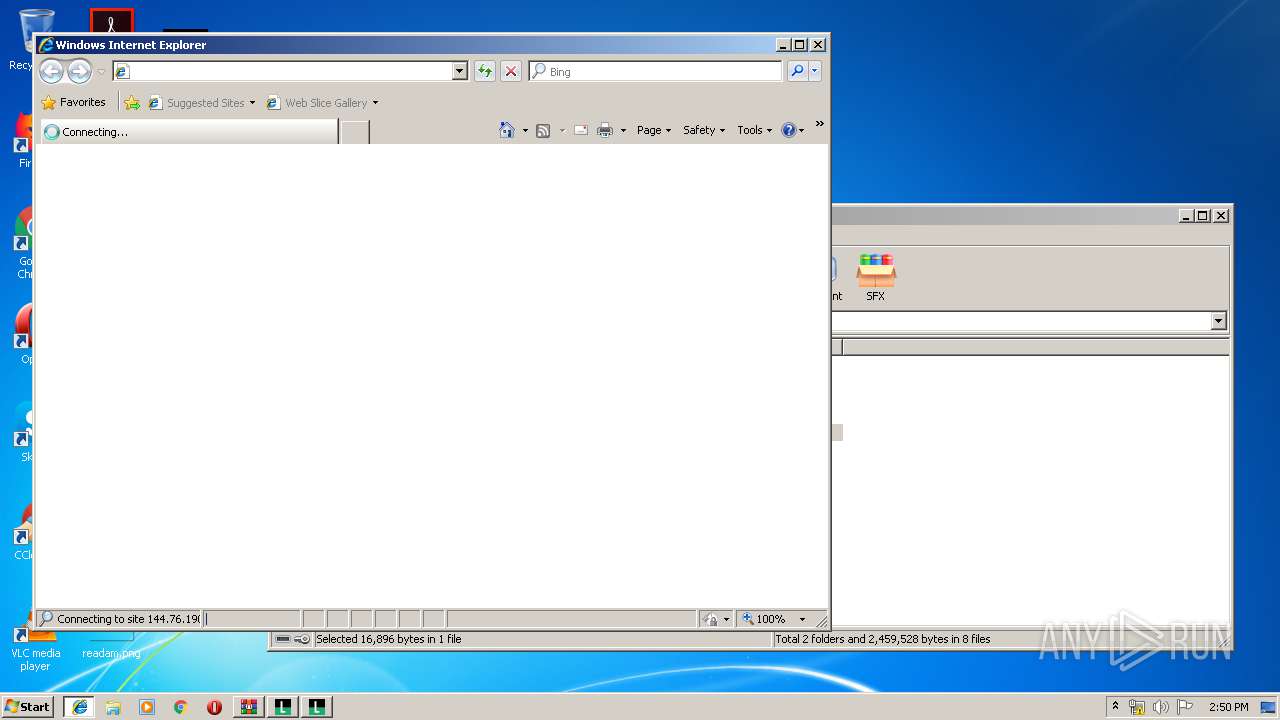
Task: Open the Help question mark menu
Action: click(793, 130)
